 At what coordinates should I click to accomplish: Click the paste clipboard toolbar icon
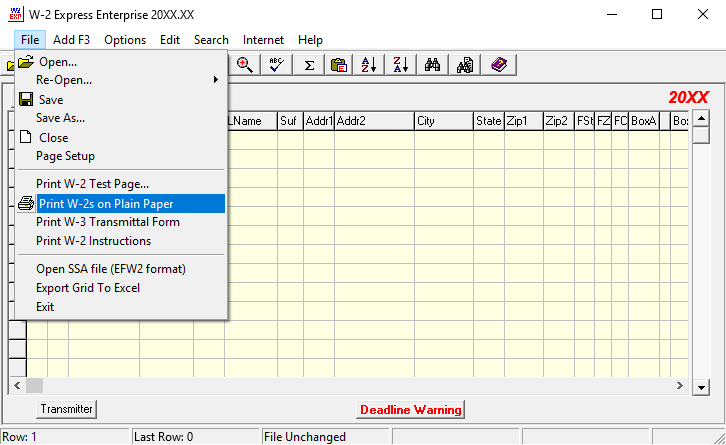[x=339, y=65]
